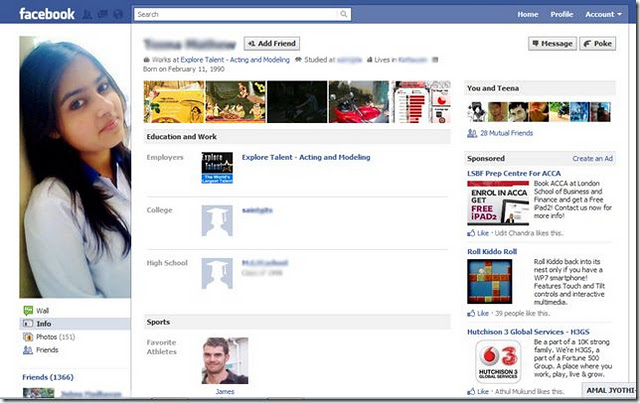
Task: Click the 'Udit Chandra likes this.' text
Action: 529,233
